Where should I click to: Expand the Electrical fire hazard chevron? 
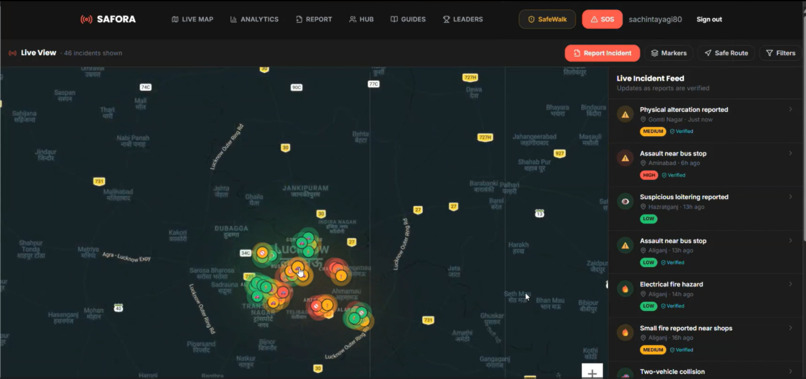790,284
